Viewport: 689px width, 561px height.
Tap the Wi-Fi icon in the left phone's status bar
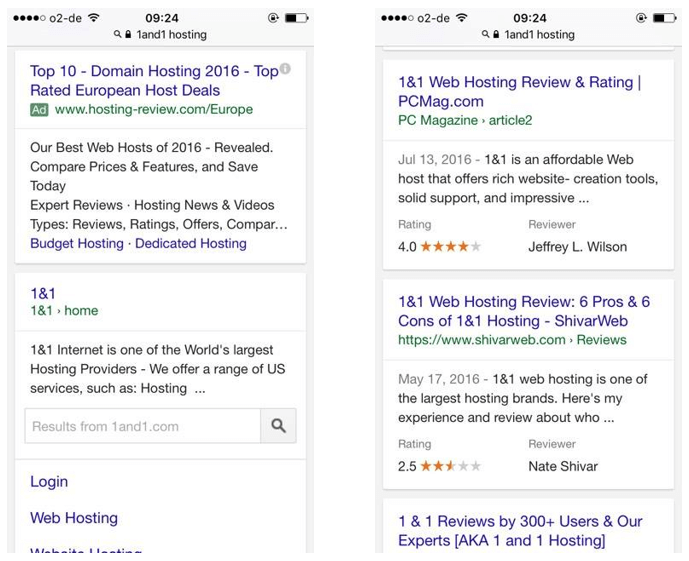[94, 18]
